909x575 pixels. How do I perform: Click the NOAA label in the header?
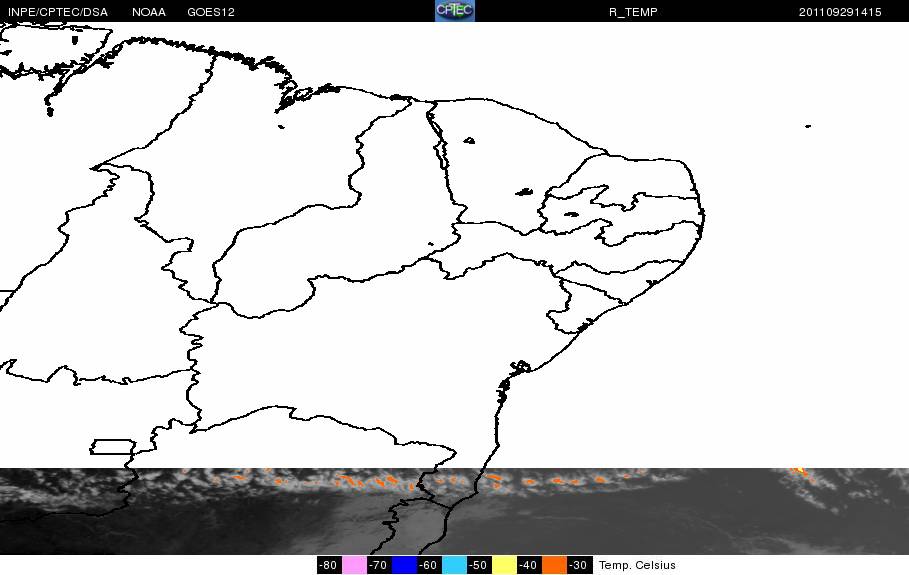(149, 12)
